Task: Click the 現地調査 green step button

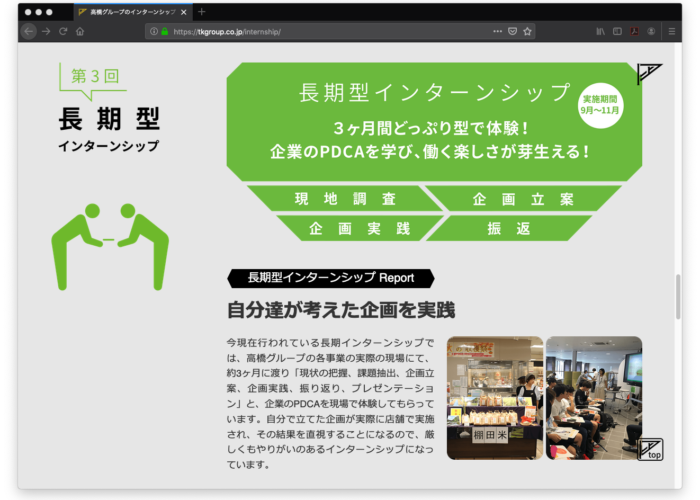Action: click(345, 198)
